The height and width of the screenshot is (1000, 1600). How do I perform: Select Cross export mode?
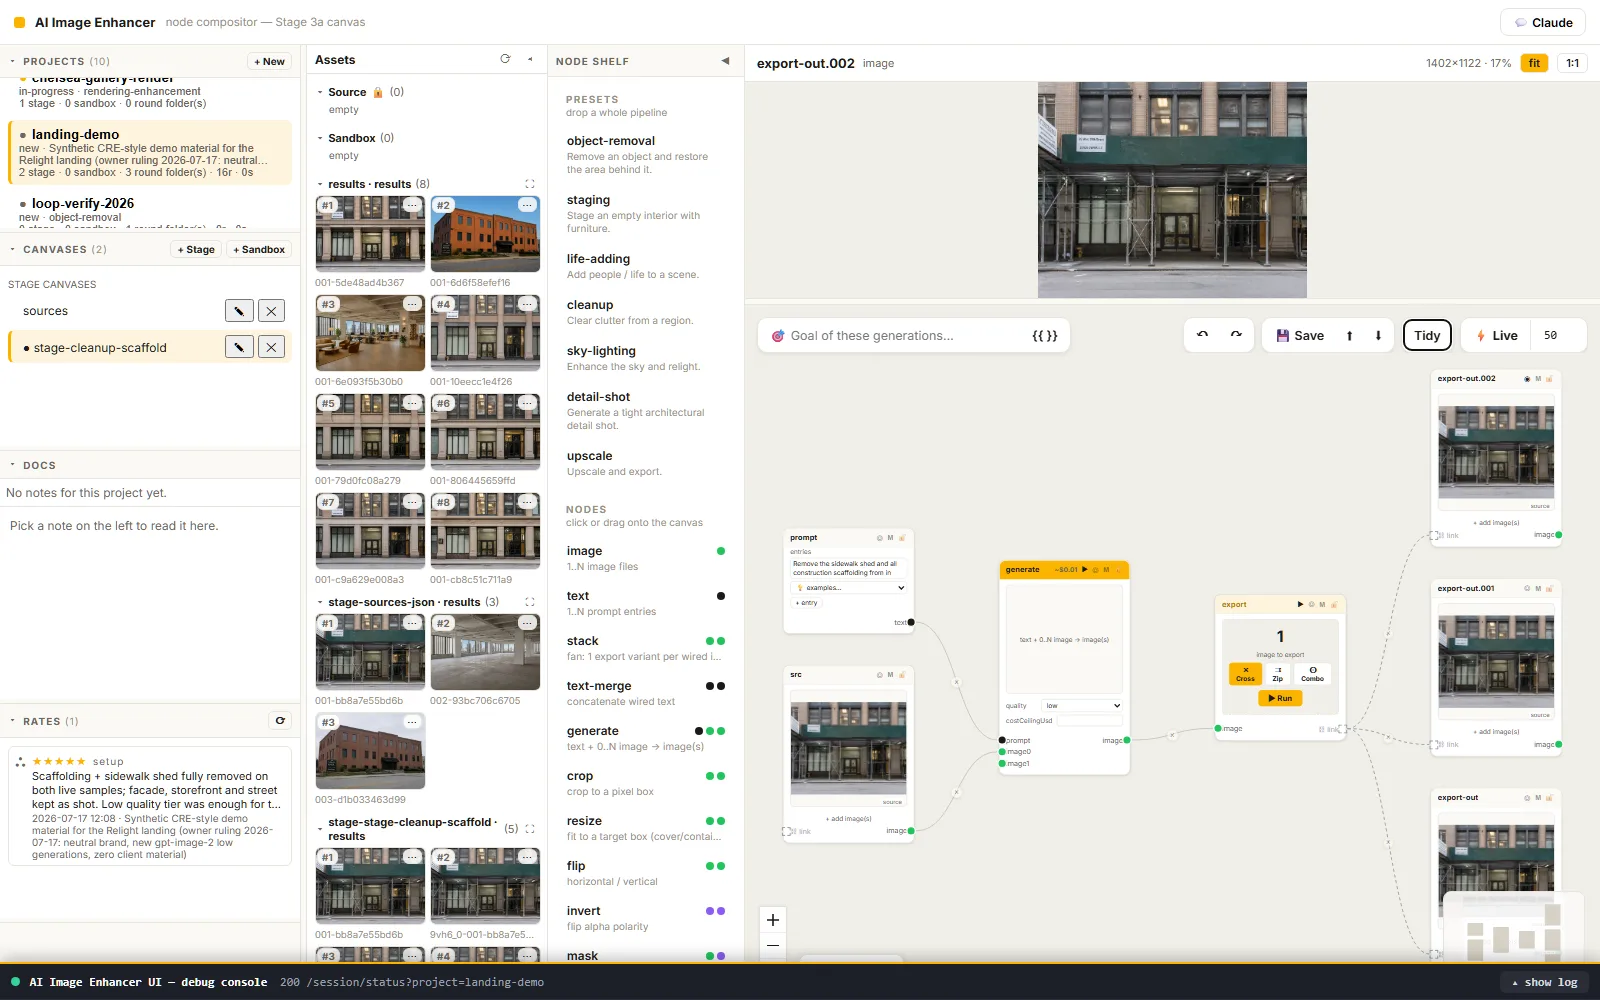pos(1245,674)
